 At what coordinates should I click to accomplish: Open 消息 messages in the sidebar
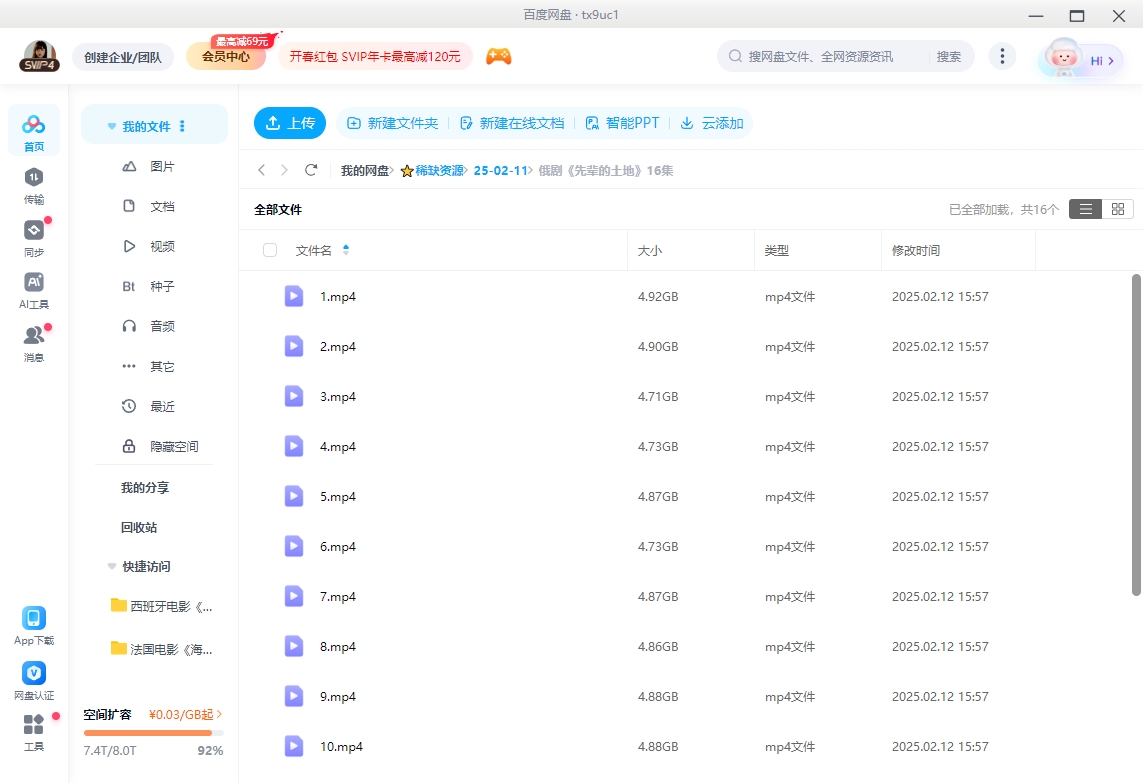(x=33, y=340)
